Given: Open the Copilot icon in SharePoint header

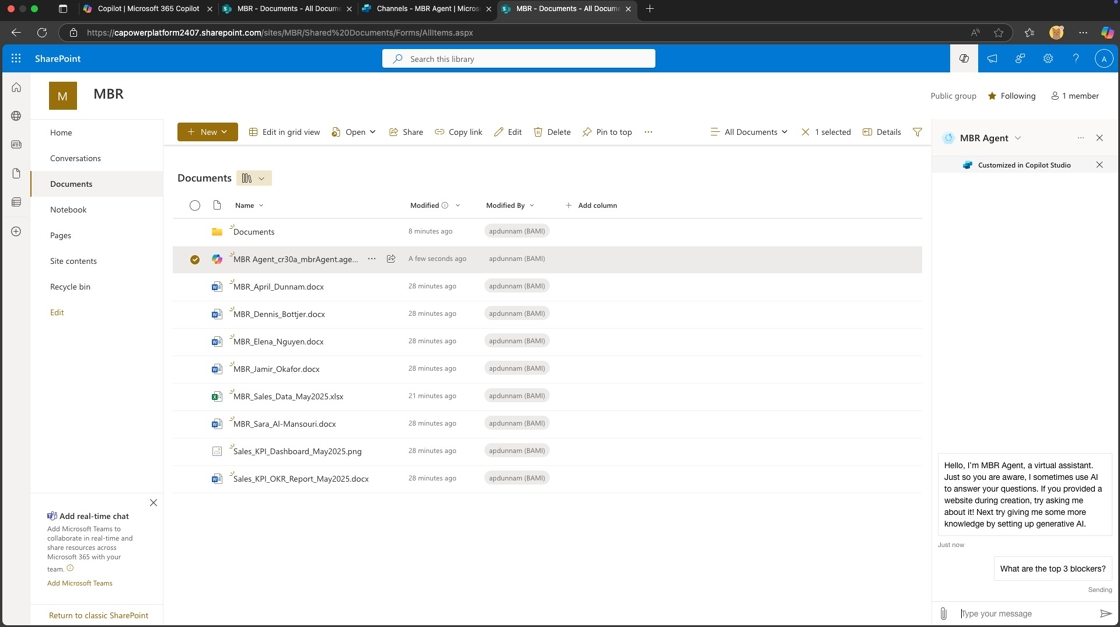Looking at the screenshot, I should [964, 59].
